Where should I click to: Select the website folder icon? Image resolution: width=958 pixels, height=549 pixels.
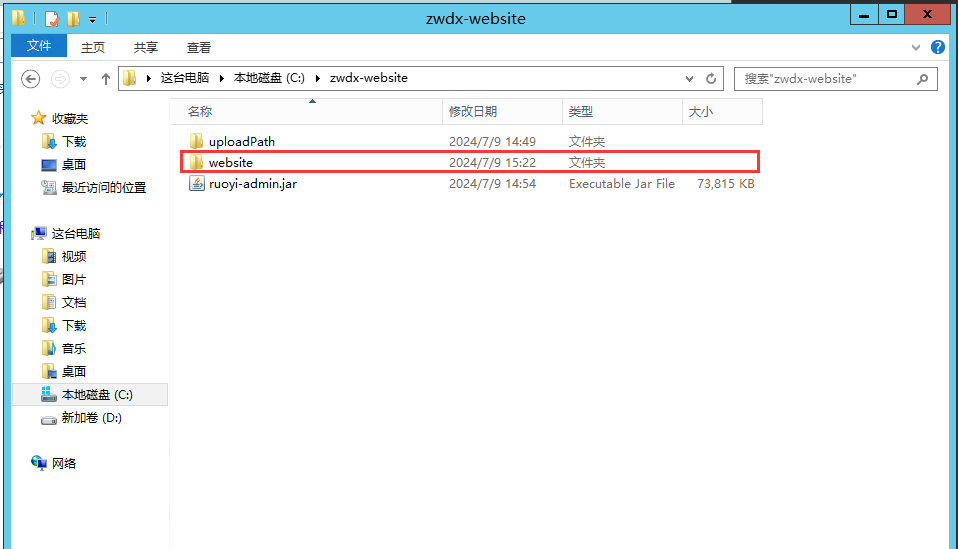click(x=196, y=162)
